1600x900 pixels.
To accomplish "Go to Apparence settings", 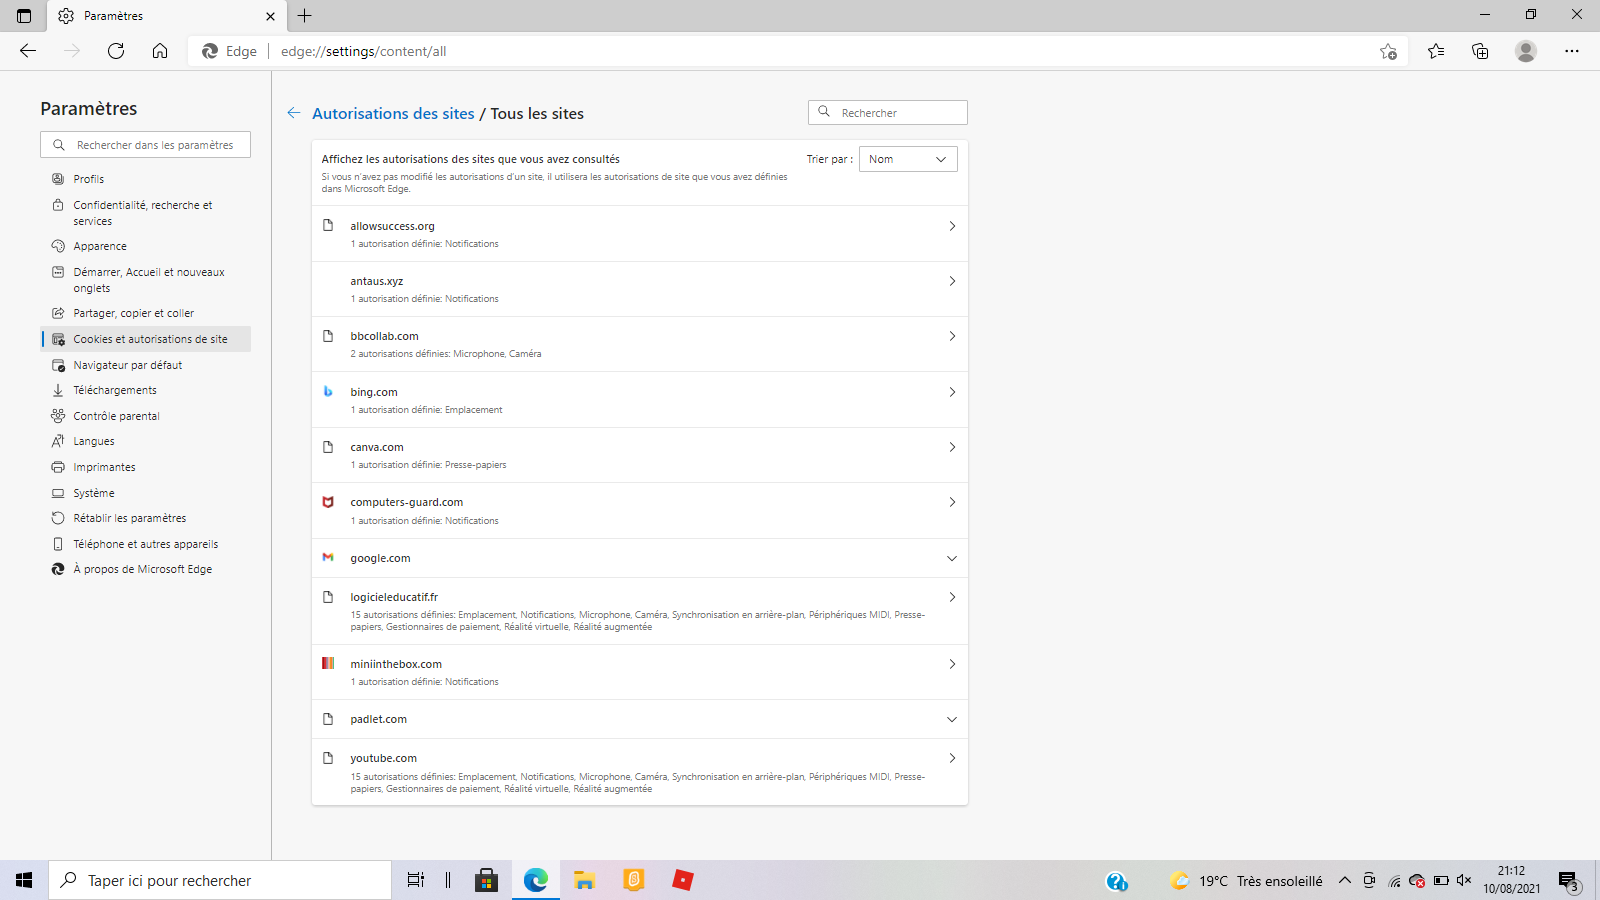I will [146, 246].
